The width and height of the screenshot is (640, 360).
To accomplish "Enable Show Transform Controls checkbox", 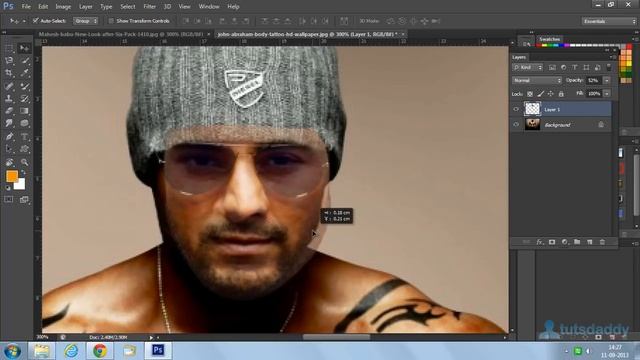I will tap(111, 20).
